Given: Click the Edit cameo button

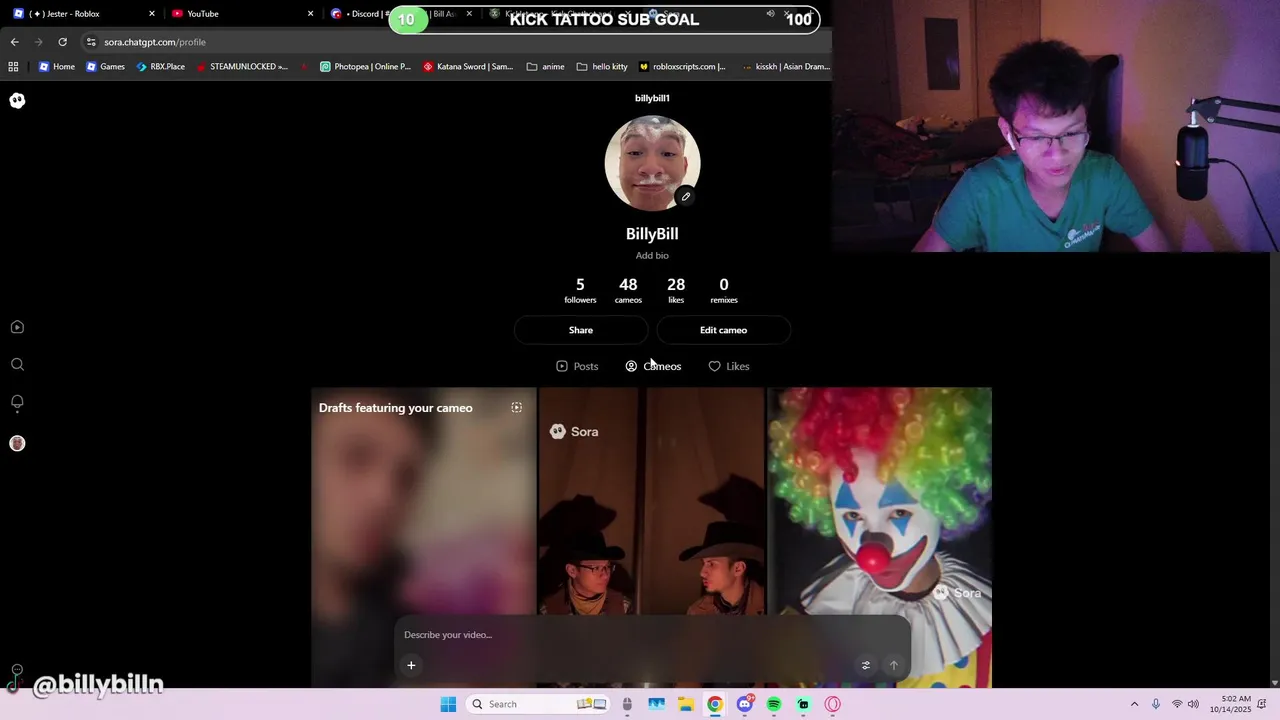Looking at the screenshot, I should (x=723, y=330).
